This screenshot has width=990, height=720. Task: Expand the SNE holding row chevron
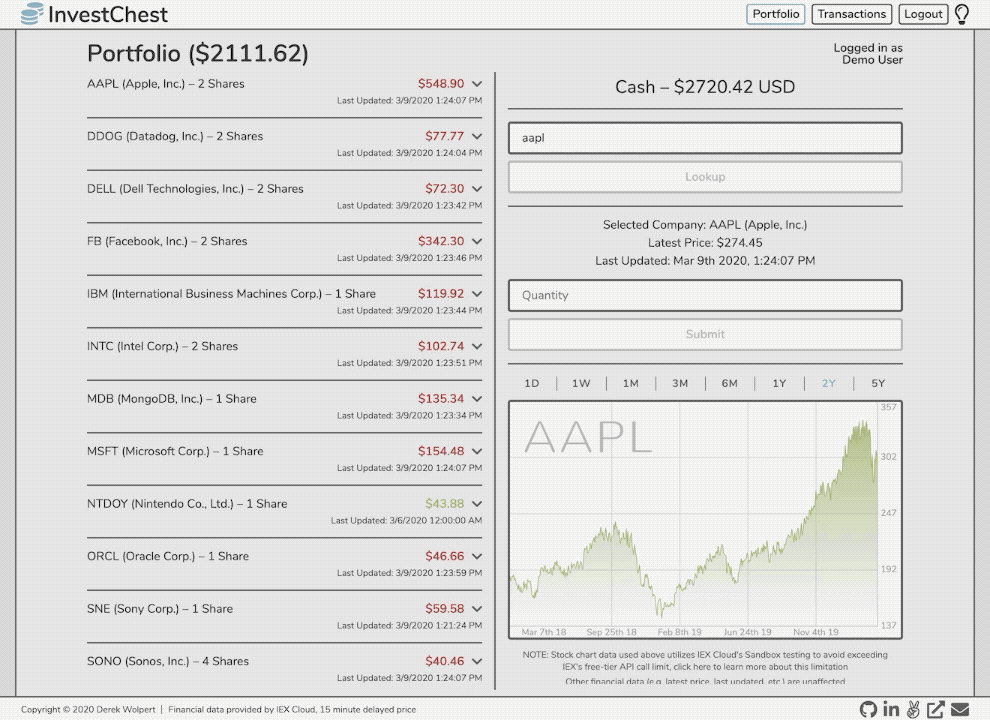click(x=477, y=609)
